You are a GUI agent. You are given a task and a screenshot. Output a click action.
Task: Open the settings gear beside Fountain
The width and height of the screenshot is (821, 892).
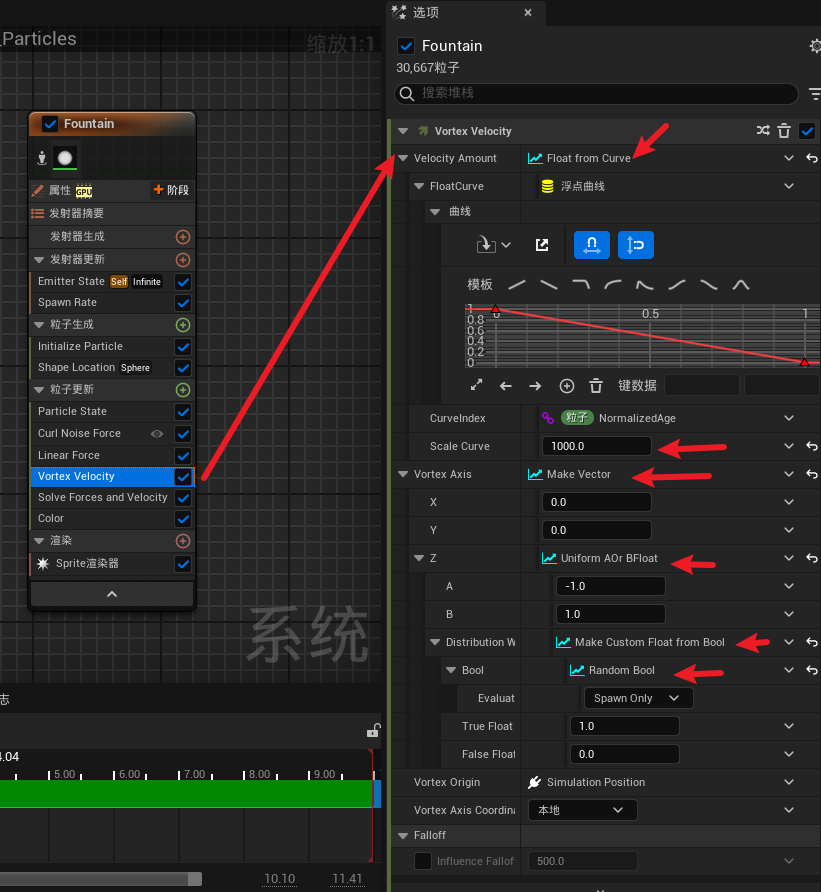point(815,46)
